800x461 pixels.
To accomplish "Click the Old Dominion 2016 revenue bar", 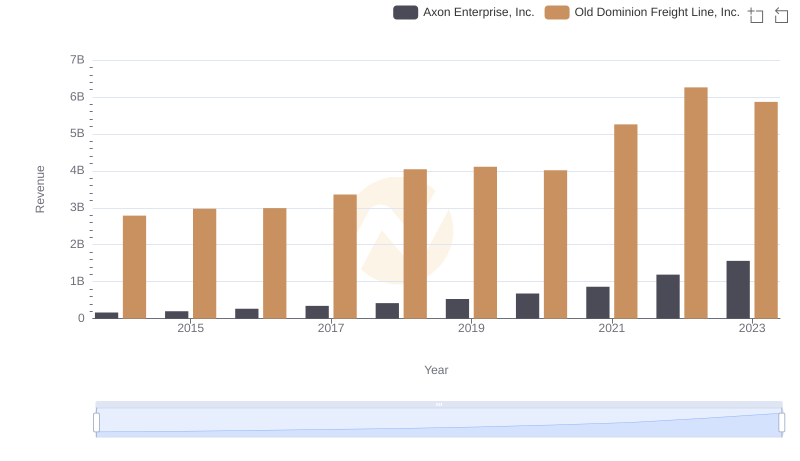I will (x=274, y=263).
